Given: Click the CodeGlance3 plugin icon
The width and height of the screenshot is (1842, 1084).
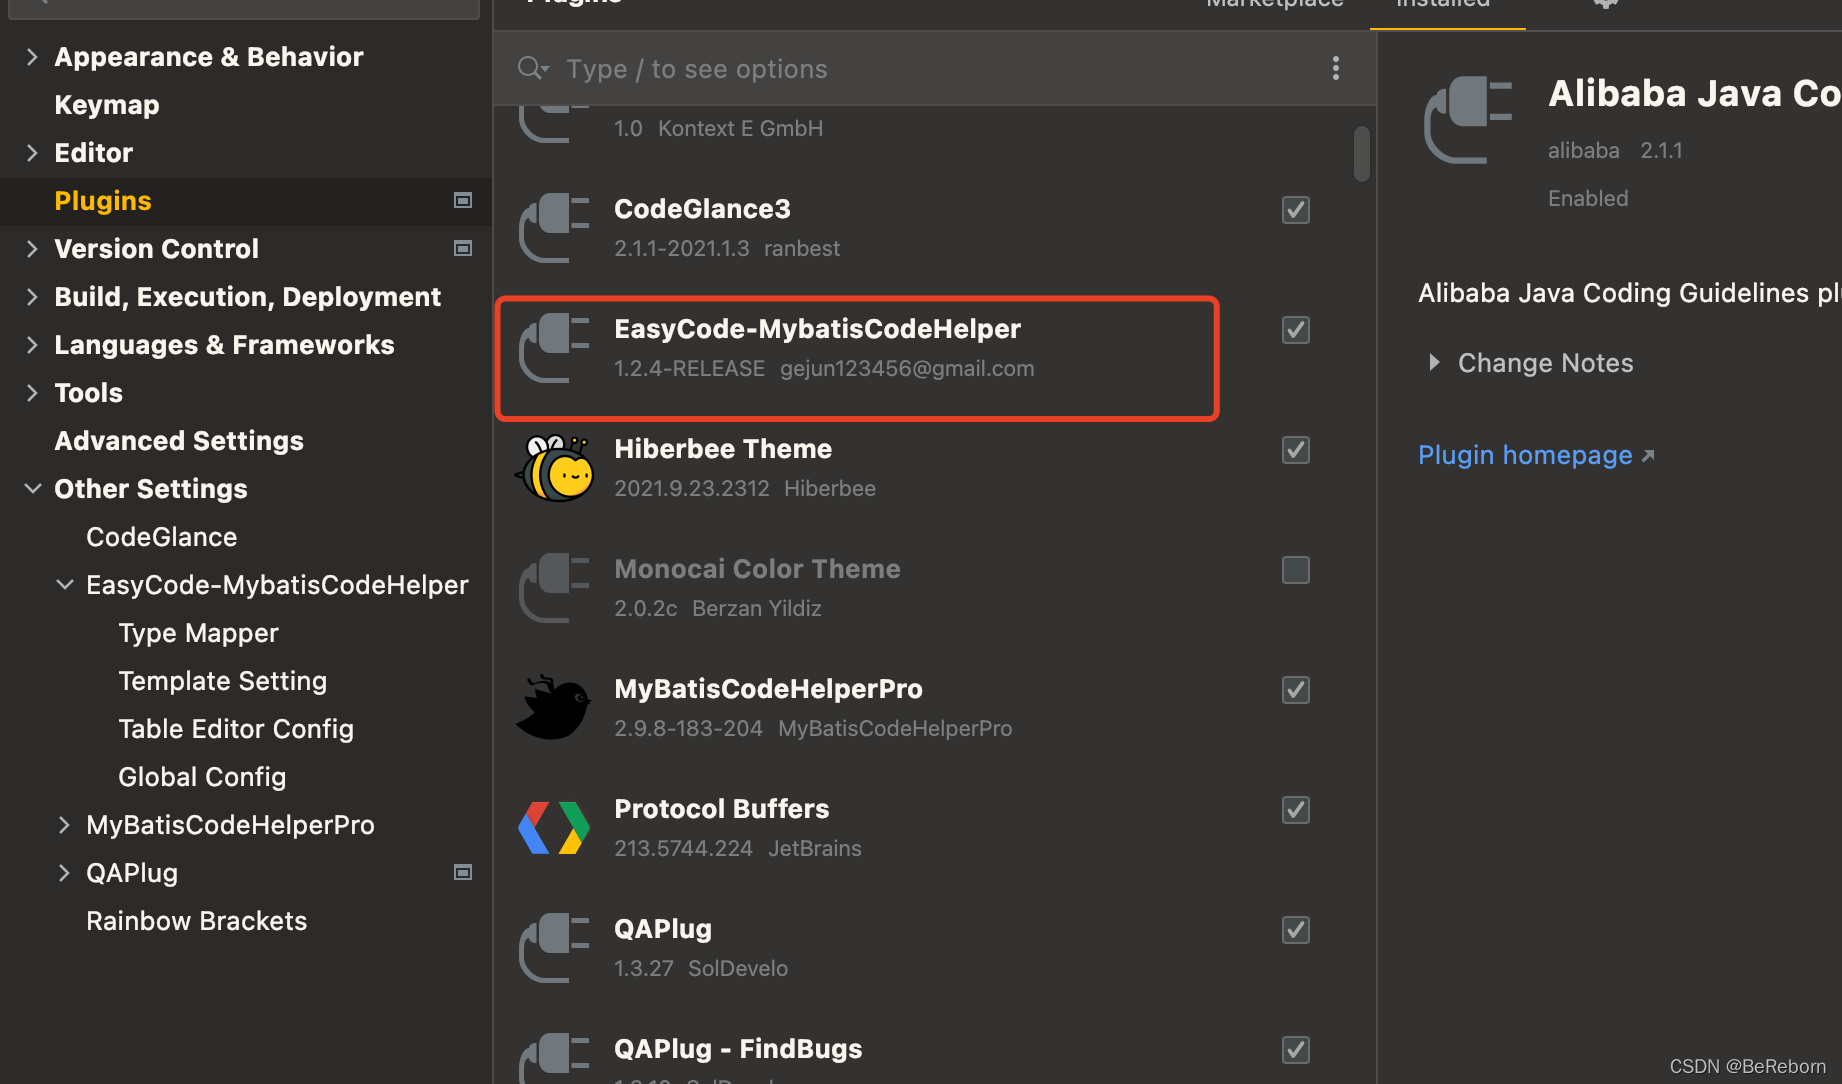Looking at the screenshot, I should click(554, 228).
